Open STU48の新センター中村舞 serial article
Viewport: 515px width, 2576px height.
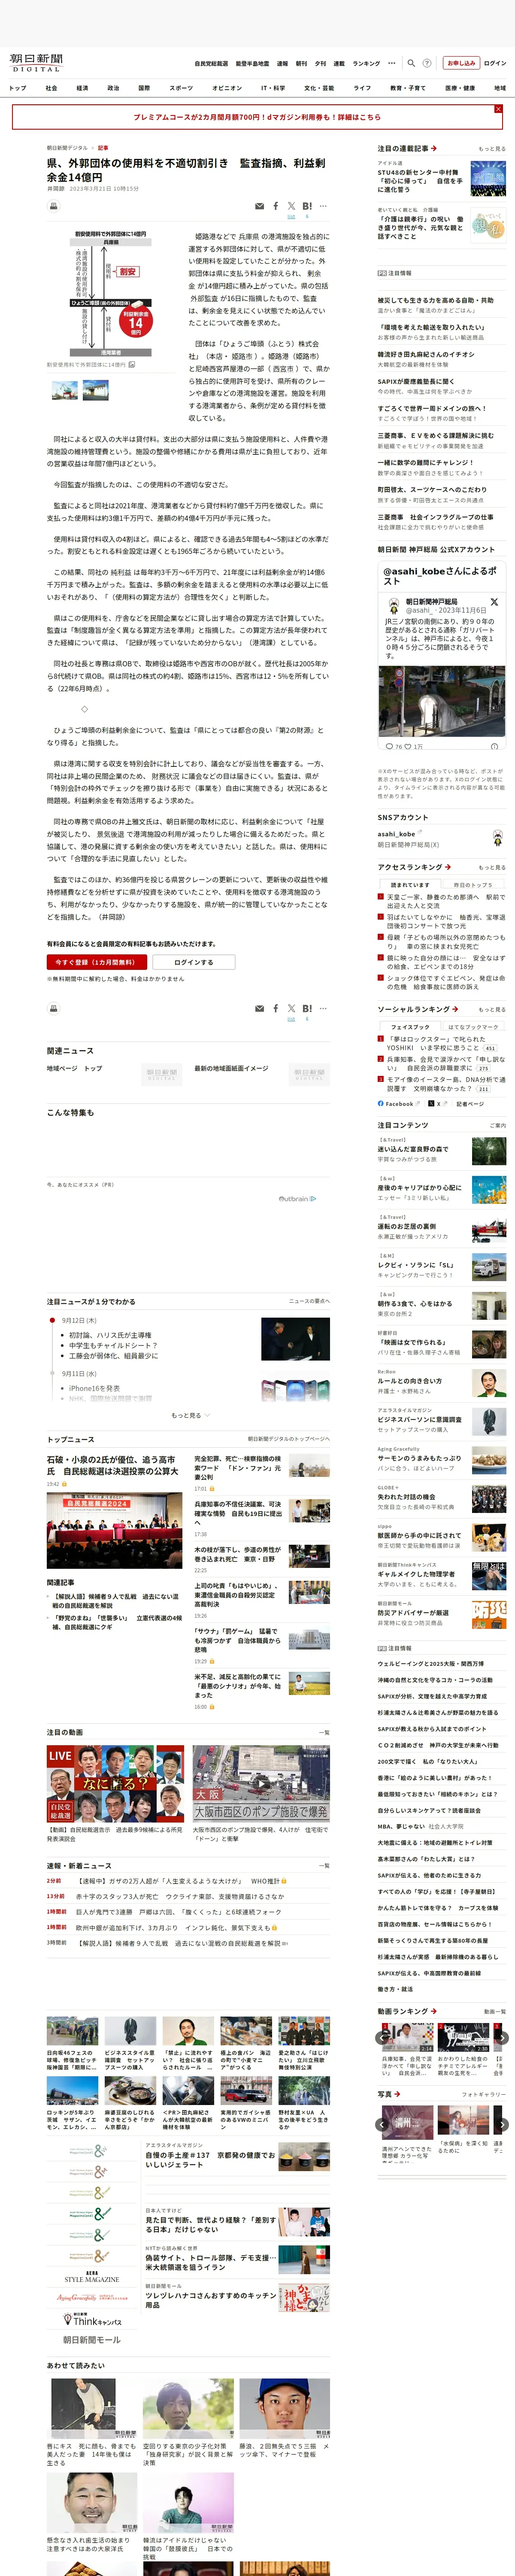420,181
